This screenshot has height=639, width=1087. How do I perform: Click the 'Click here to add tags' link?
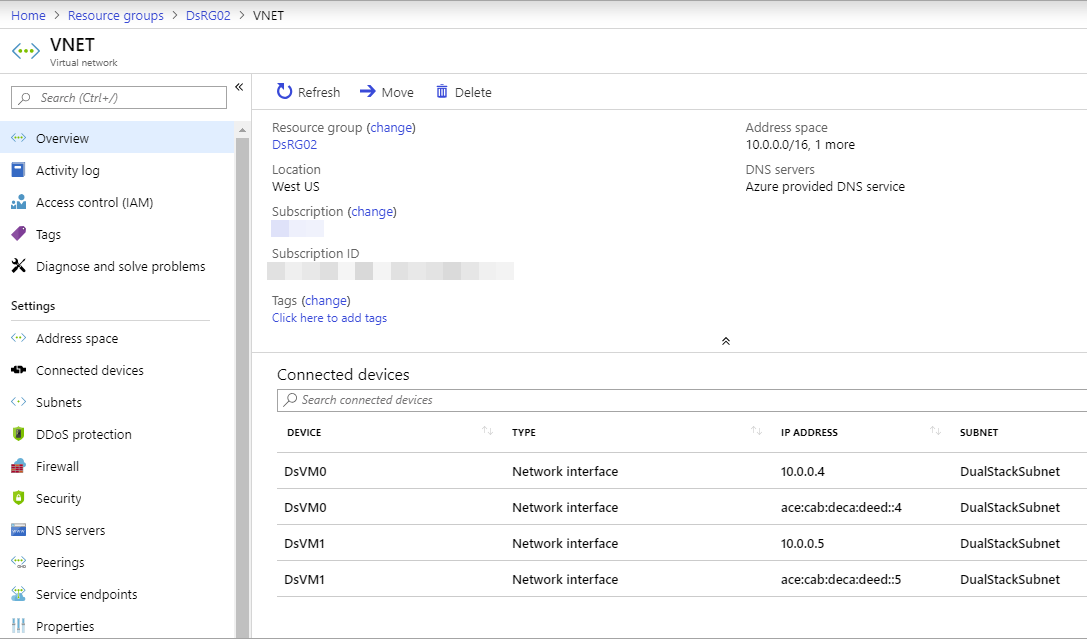coord(329,318)
